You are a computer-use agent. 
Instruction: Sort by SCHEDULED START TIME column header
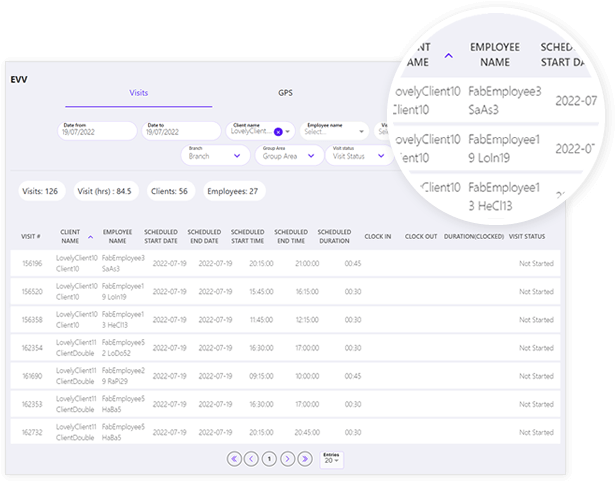[x=248, y=236]
